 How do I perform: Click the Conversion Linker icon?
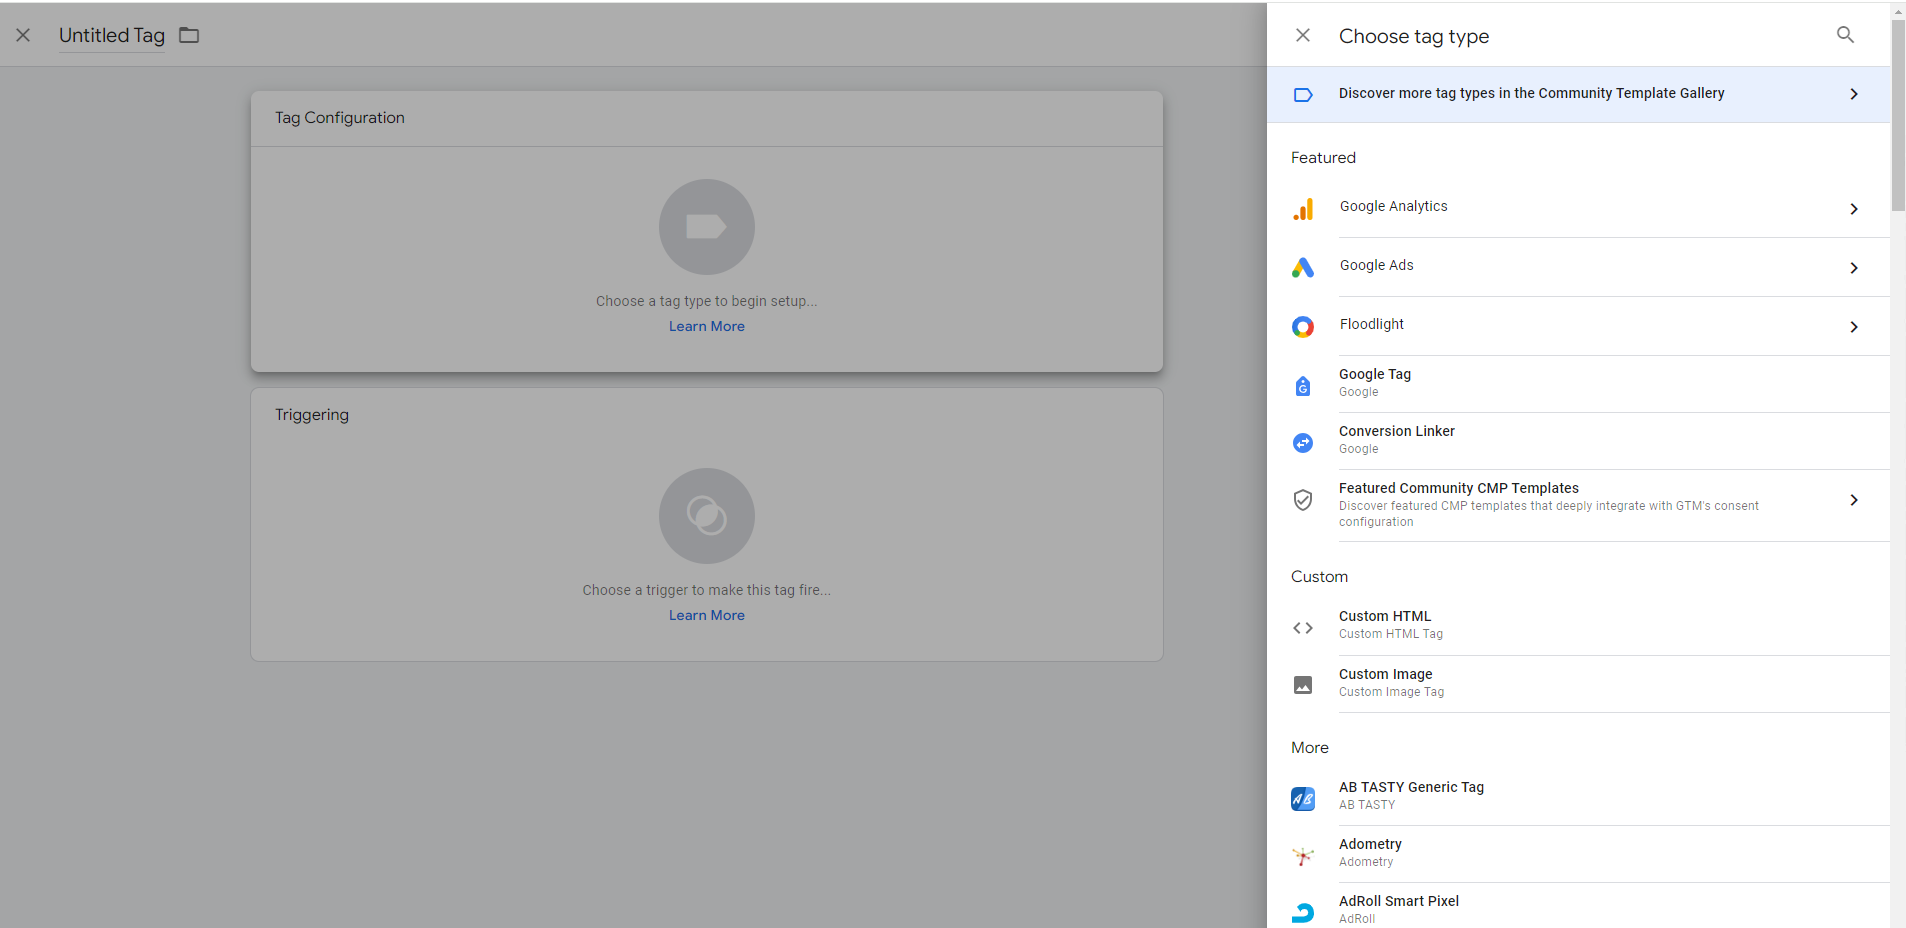point(1303,443)
